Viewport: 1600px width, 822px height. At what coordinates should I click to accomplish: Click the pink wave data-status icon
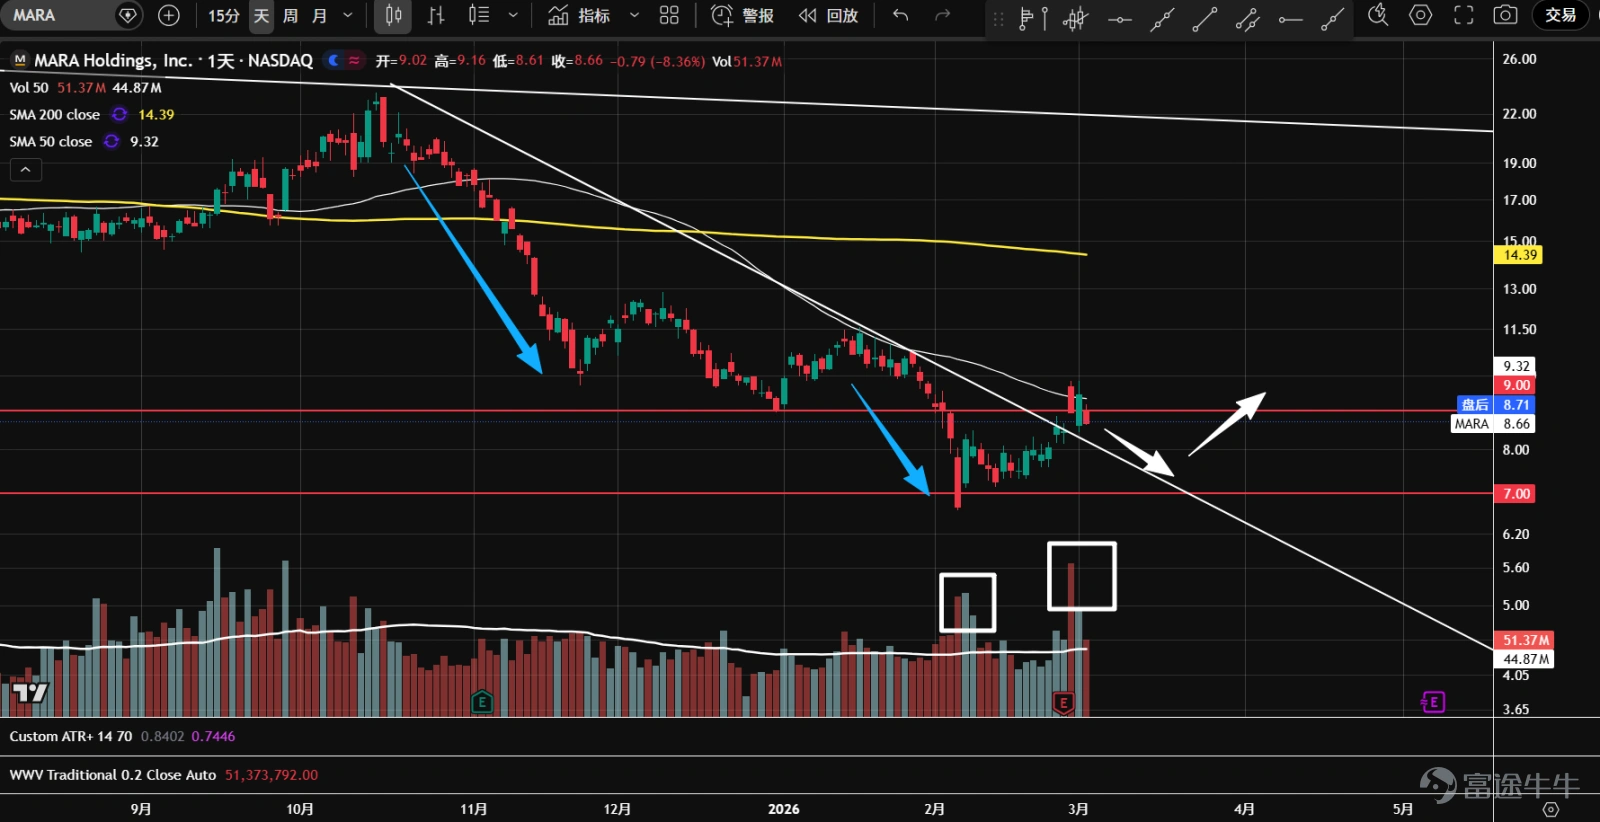[x=354, y=61]
